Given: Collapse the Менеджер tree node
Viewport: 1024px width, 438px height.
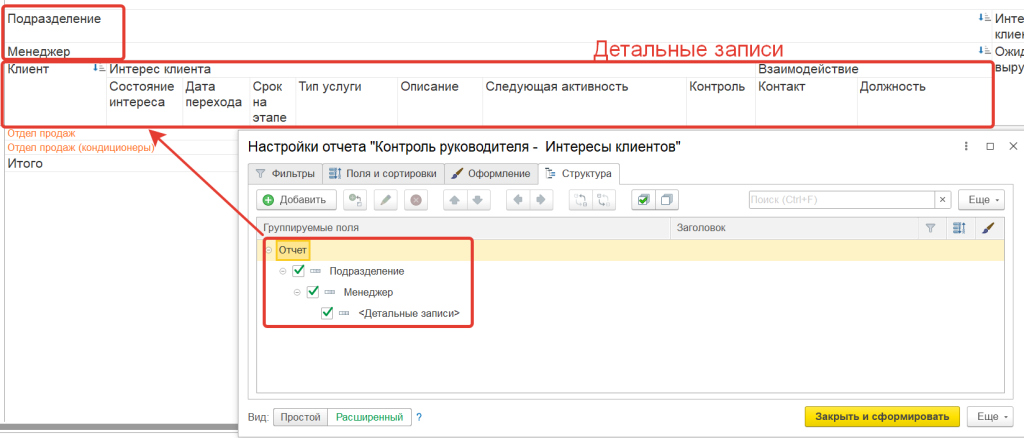Looking at the screenshot, I should (x=297, y=292).
